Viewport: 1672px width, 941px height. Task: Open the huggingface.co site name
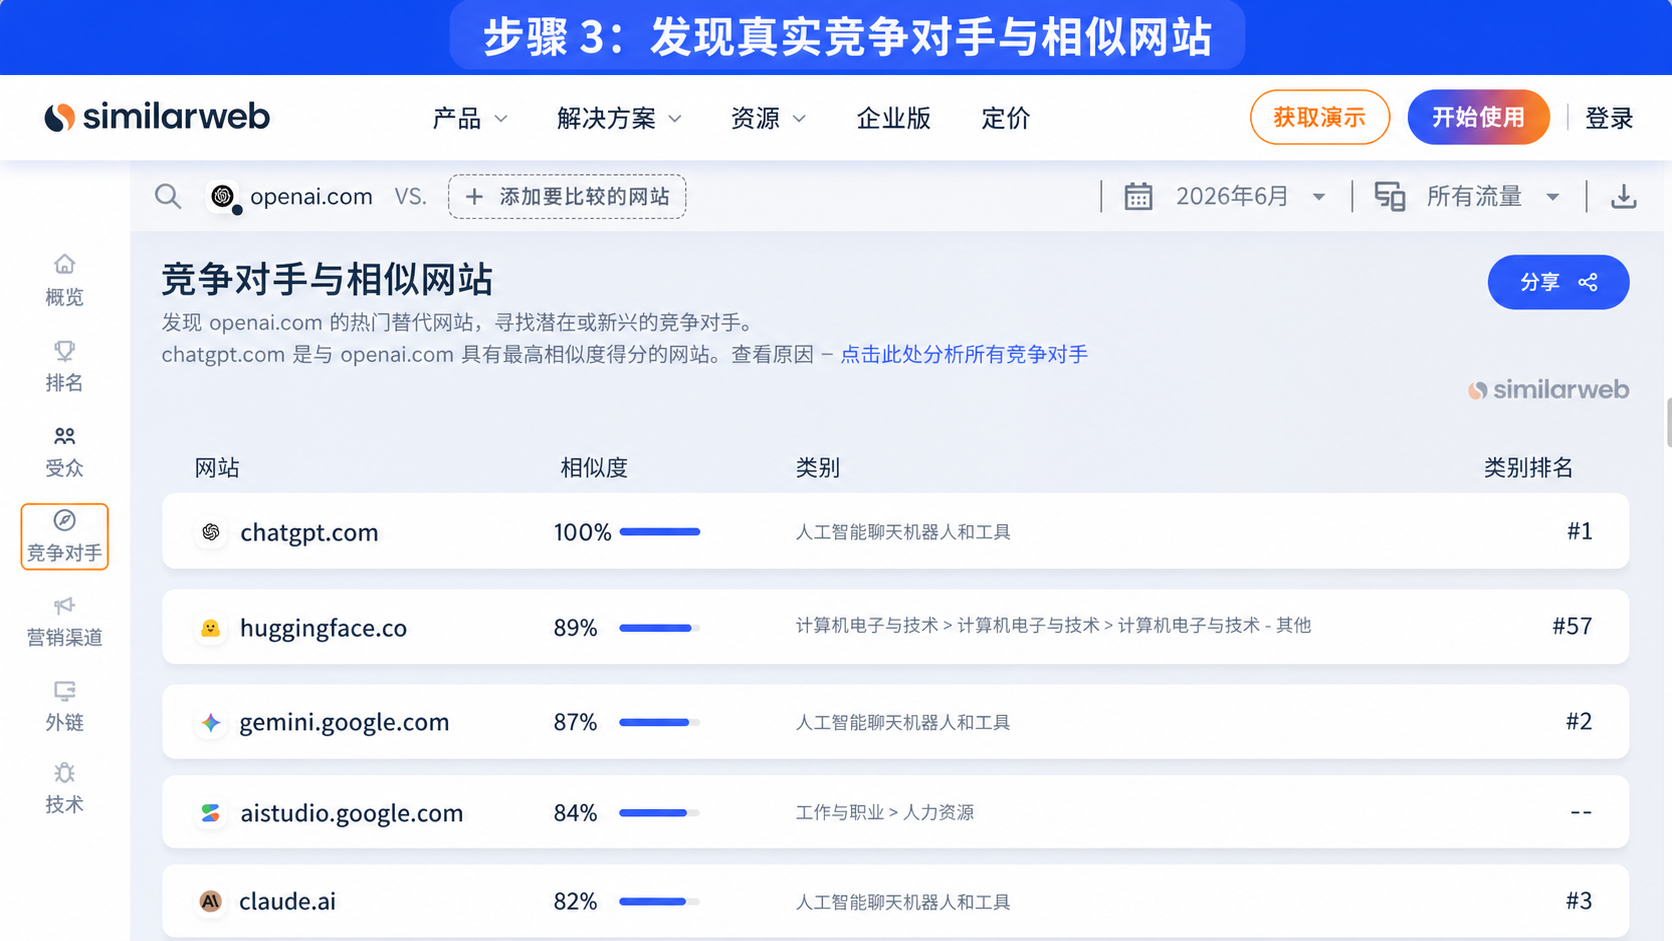[x=323, y=628]
